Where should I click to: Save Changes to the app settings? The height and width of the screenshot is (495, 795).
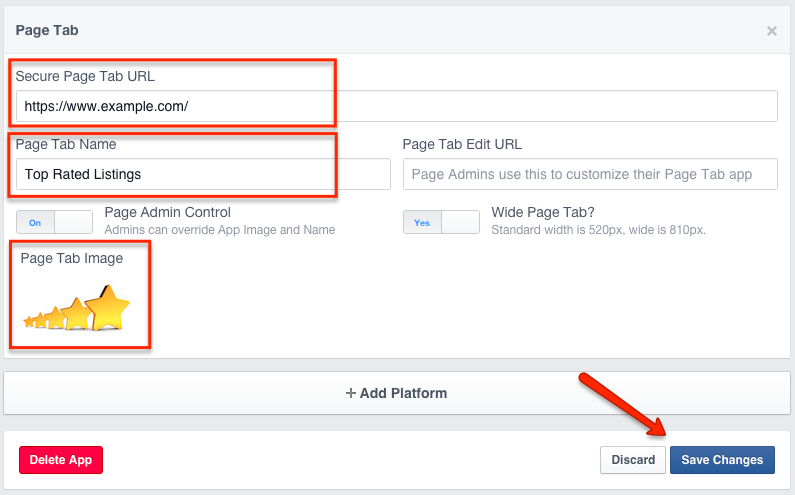(722, 460)
